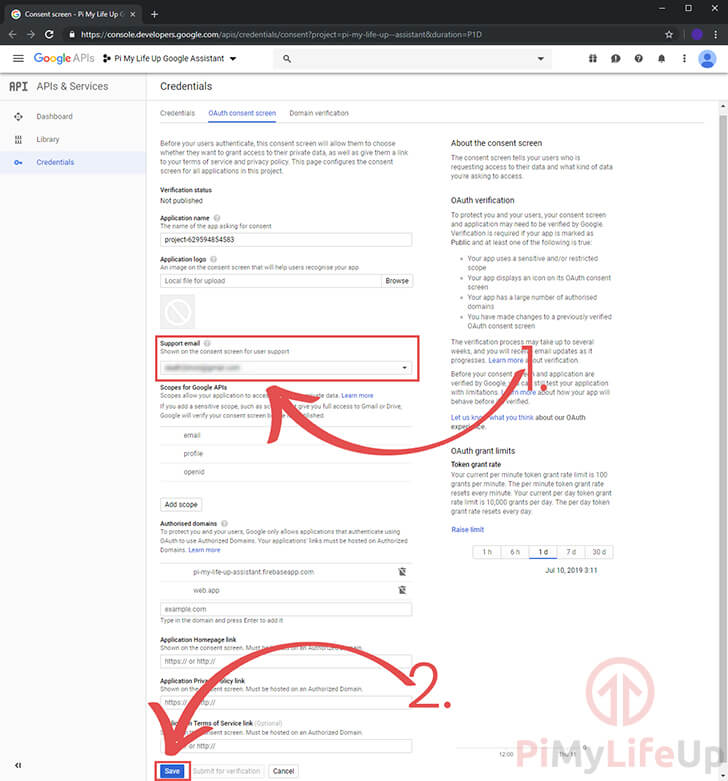Switch to OAuth consent screen tab

point(242,113)
